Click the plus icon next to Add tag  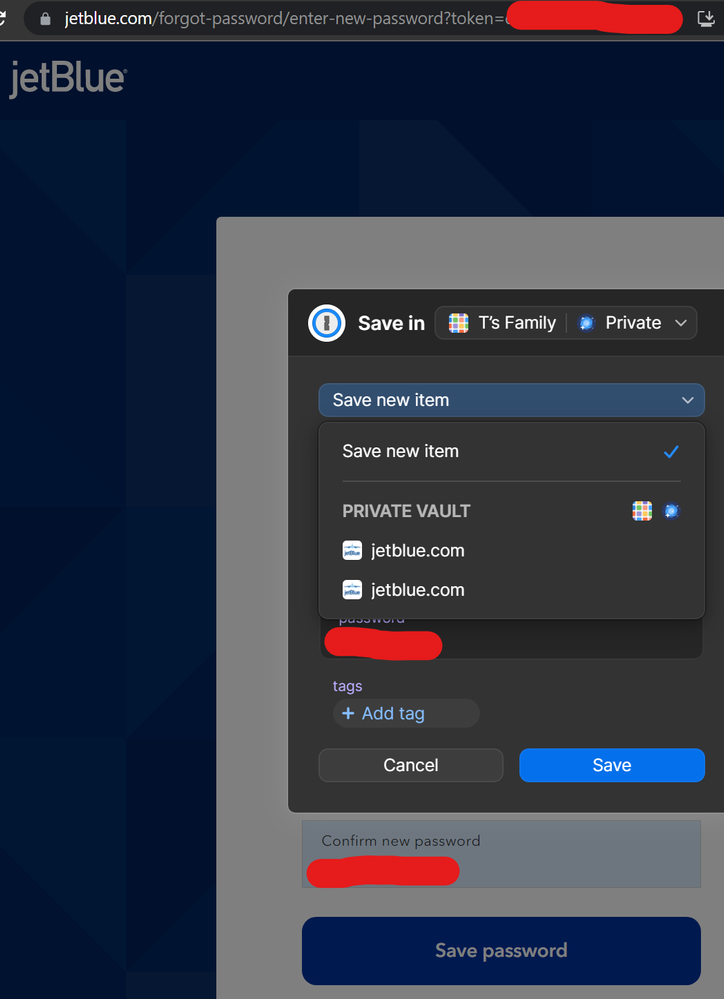(x=348, y=713)
